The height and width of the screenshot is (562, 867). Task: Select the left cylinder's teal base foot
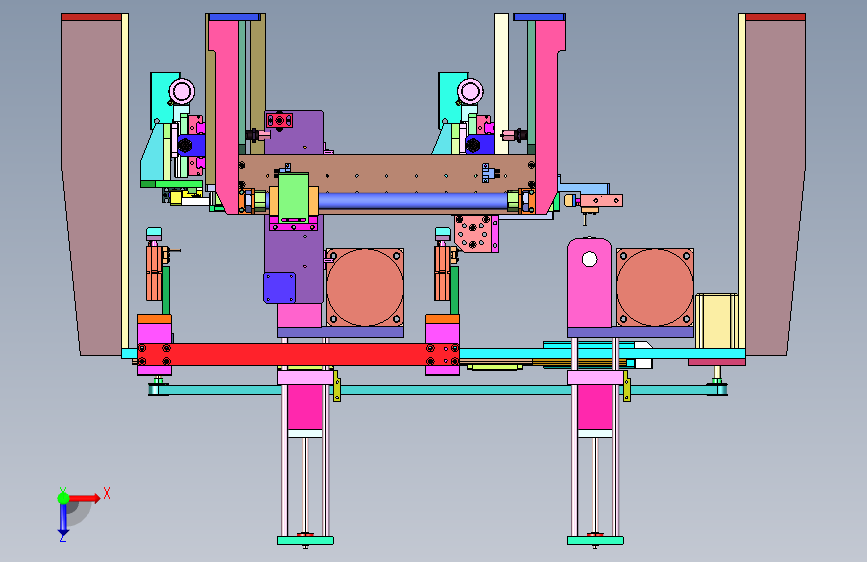coord(305,540)
